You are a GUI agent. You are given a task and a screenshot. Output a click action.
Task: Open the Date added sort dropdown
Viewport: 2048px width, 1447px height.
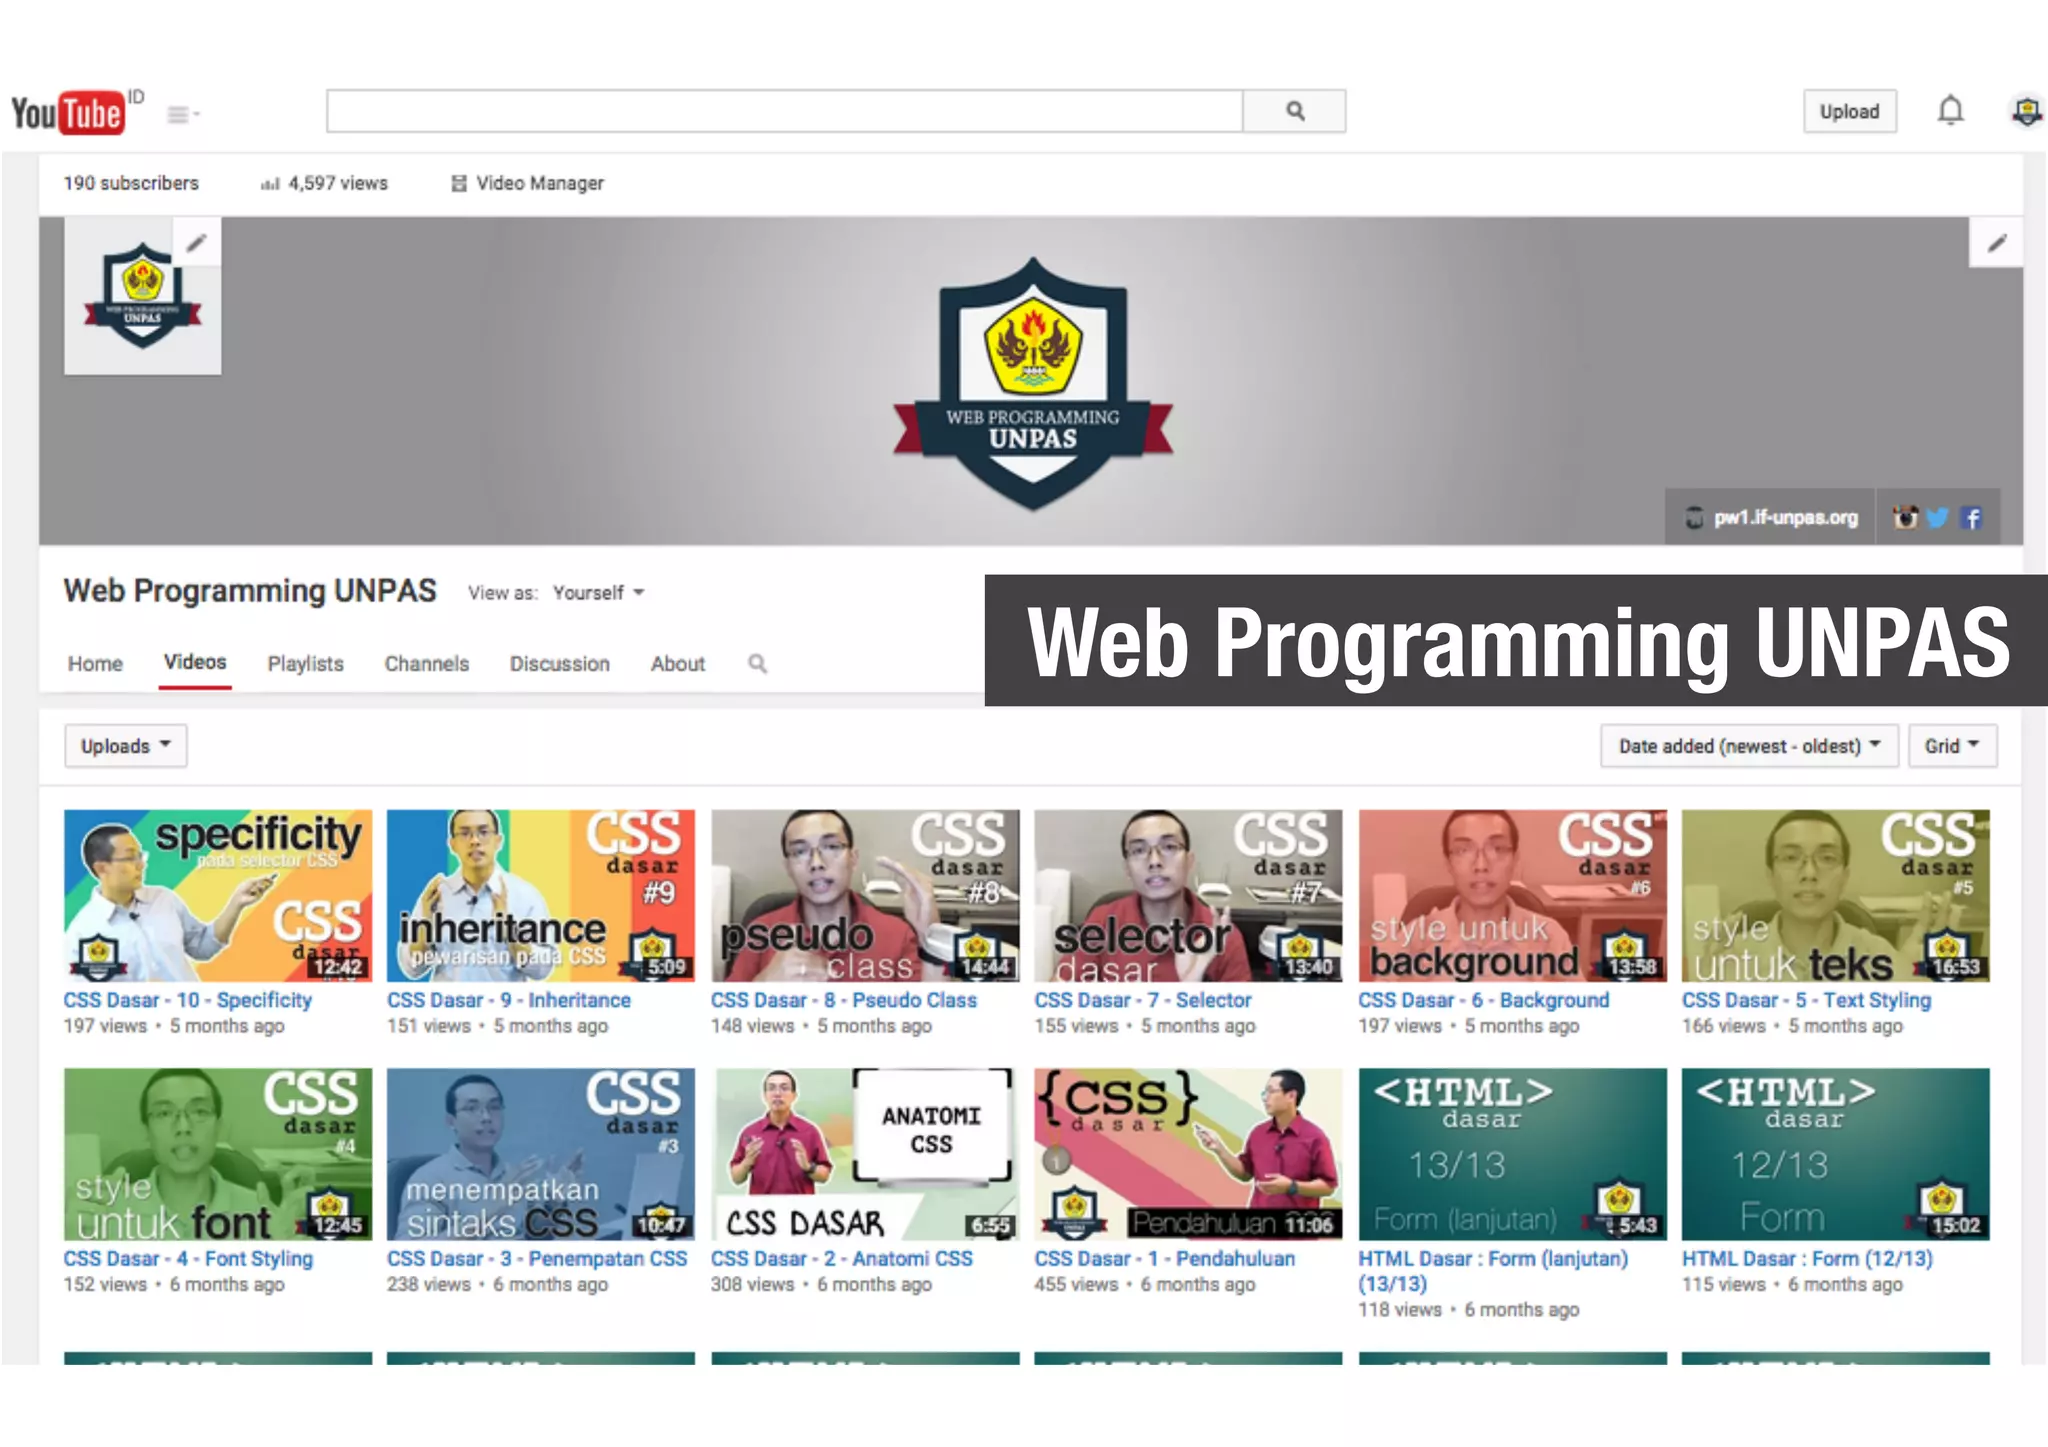pyautogui.click(x=1748, y=746)
